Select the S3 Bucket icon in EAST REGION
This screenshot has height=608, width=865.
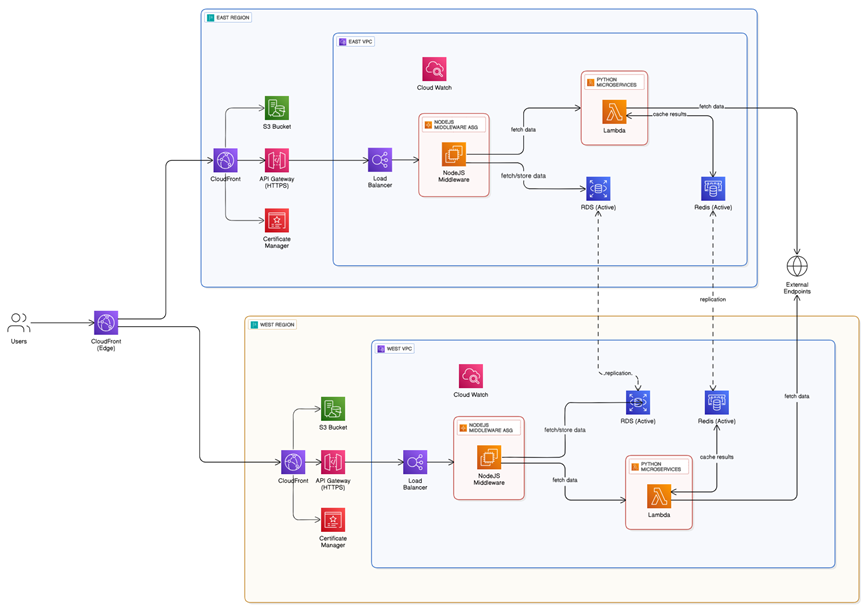point(276,109)
